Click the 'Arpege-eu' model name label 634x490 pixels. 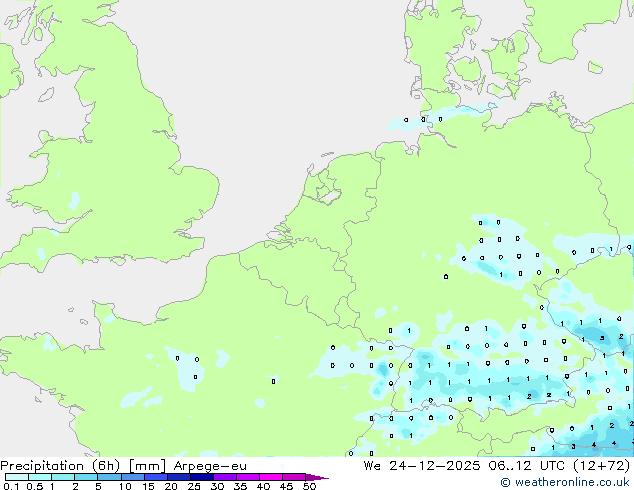pos(210,467)
